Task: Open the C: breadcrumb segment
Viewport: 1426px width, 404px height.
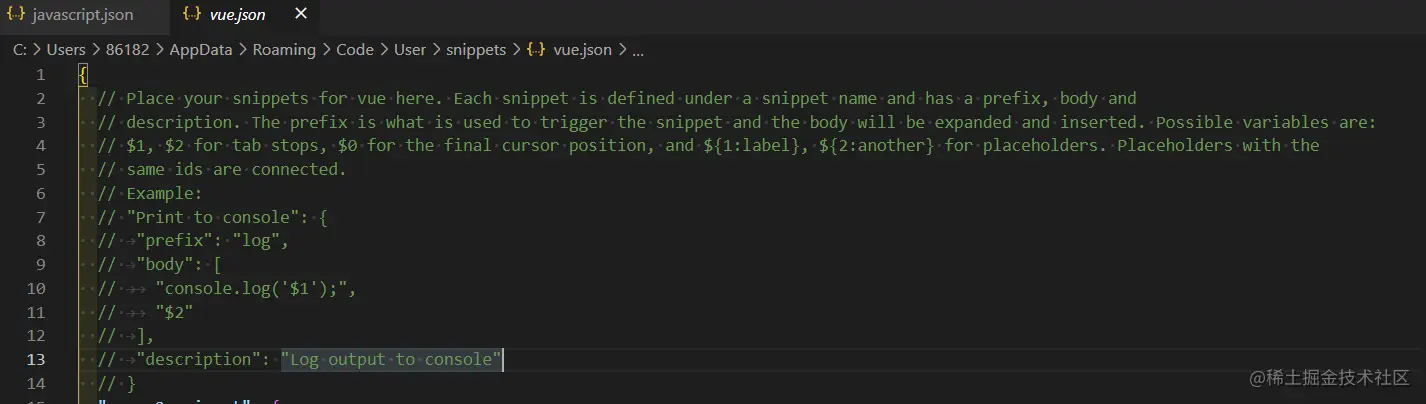Action: pos(19,49)
